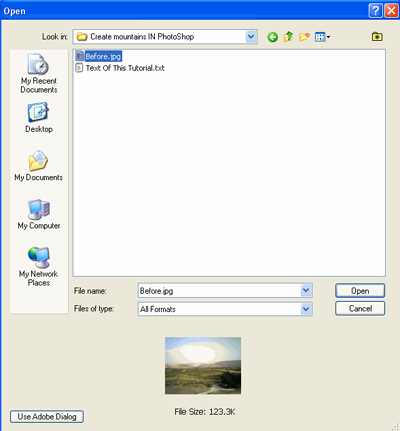Viewport: 400px width, 431px height.
Task: Click the Open title bar text
Action: (x=15, y=11)
